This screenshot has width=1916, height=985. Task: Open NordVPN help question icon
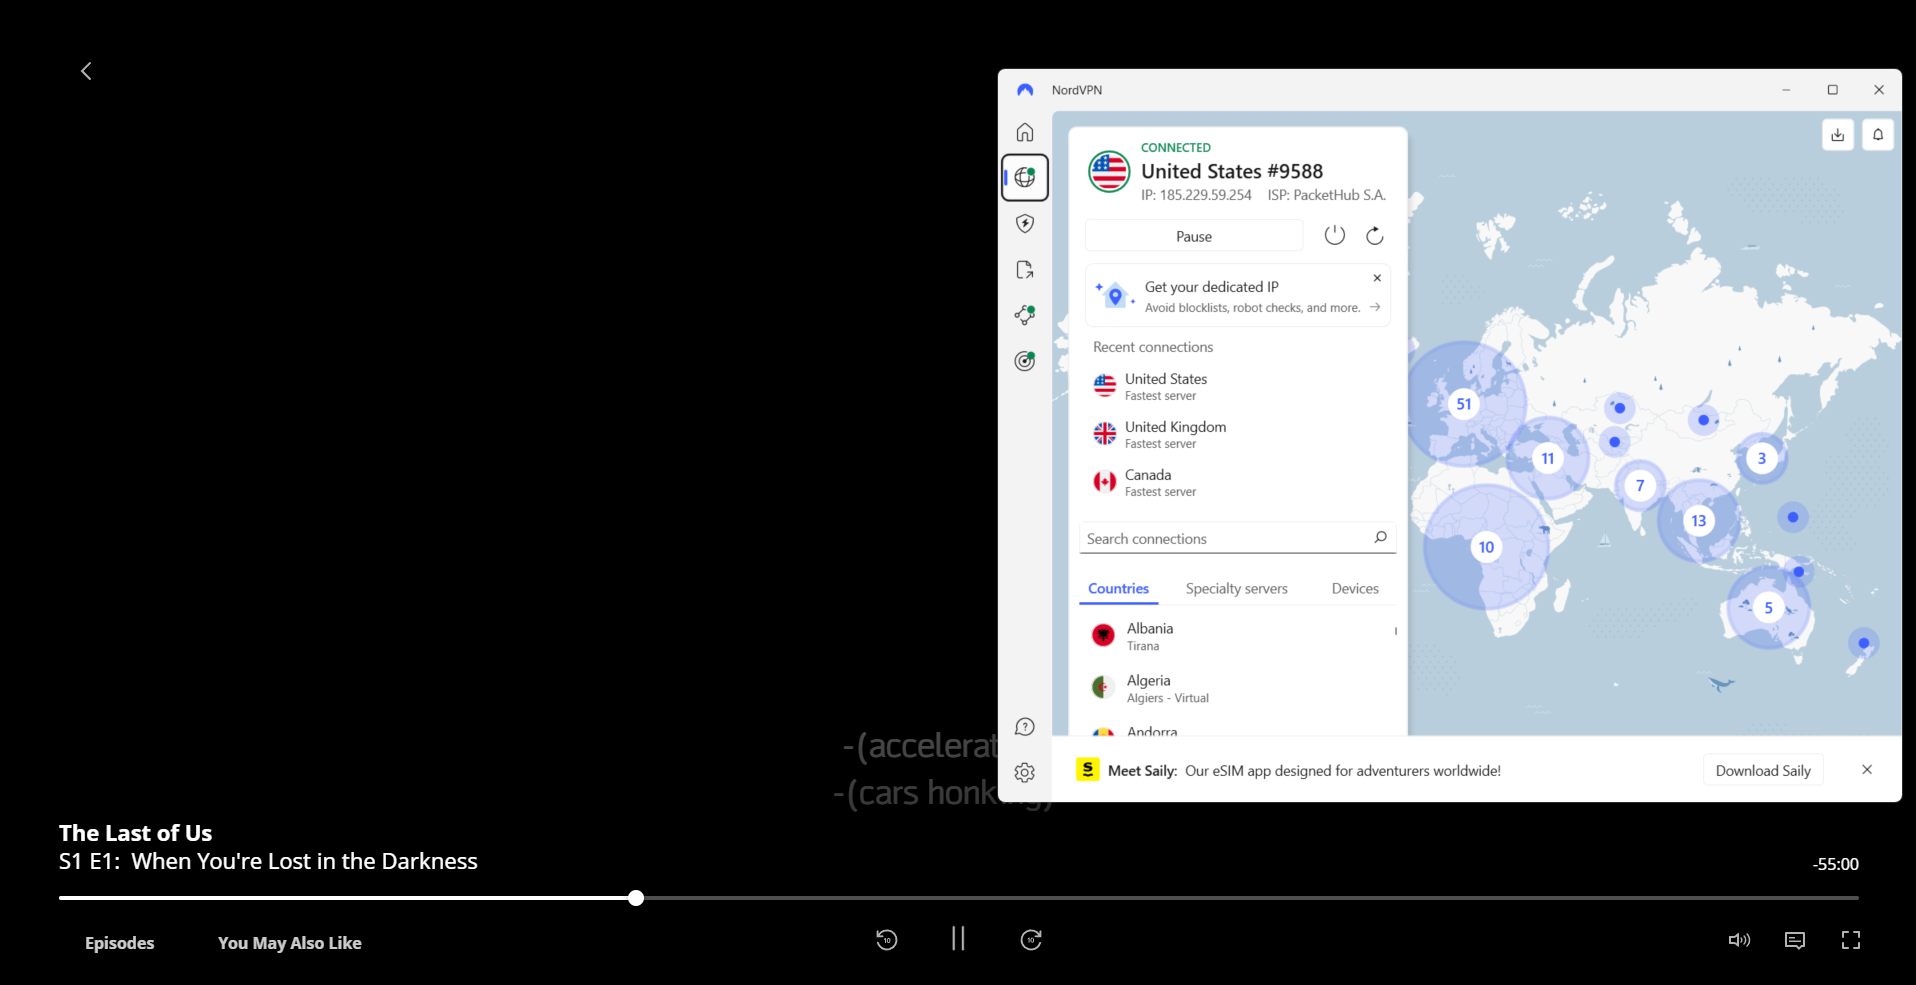click(1025, 727)
